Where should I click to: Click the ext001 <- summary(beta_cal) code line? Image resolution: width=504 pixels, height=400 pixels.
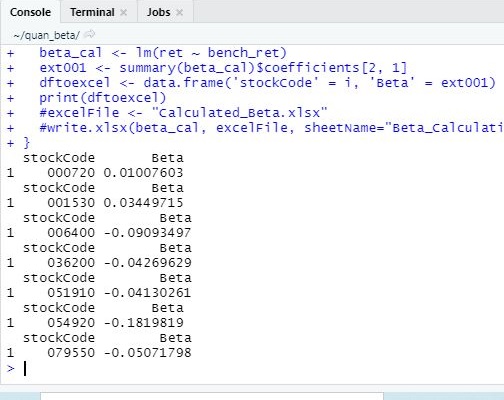[223, 68]
